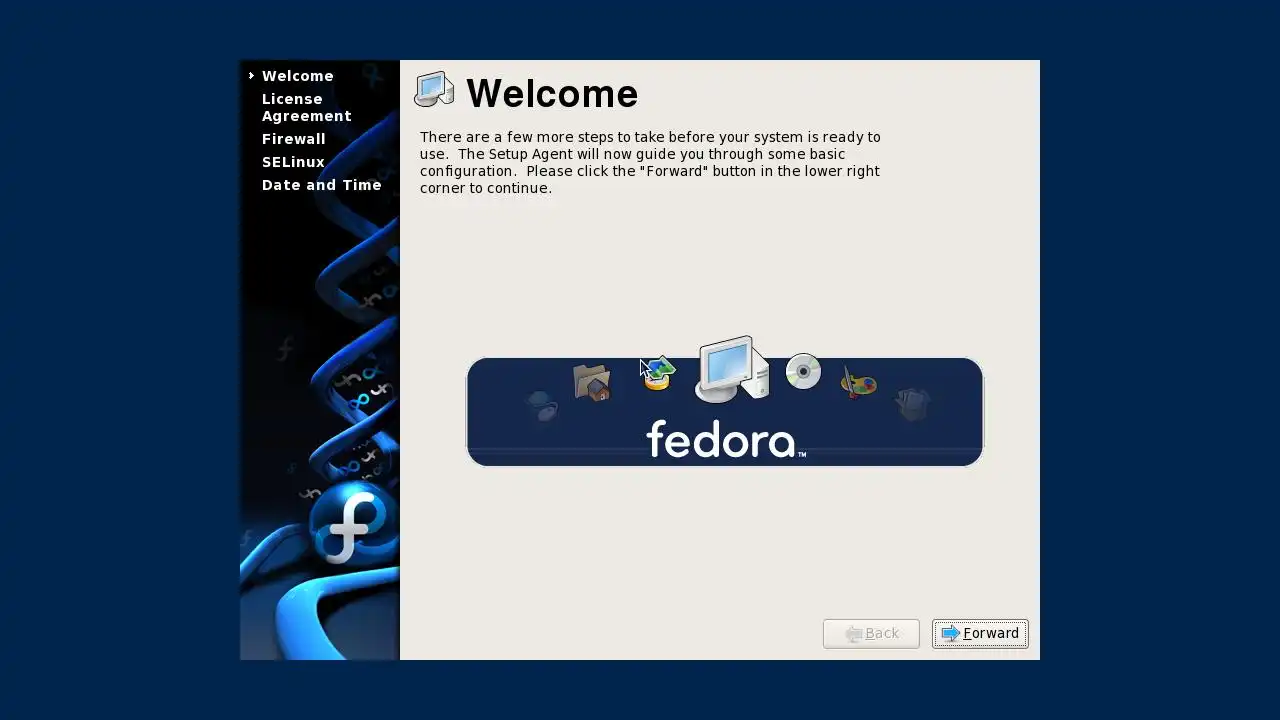Click the Fedora bubble logo in the sidebar
The image size is (1280, 720).
(x=347, y=523)
